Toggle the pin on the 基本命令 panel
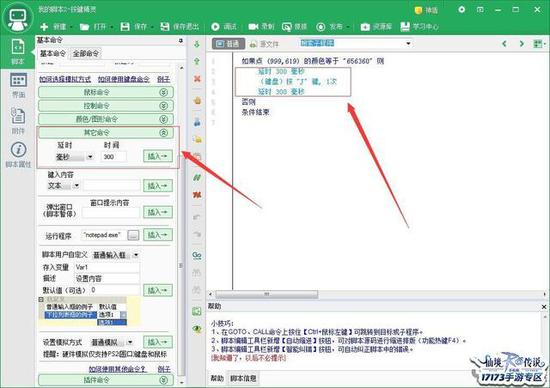 [181, 41]
